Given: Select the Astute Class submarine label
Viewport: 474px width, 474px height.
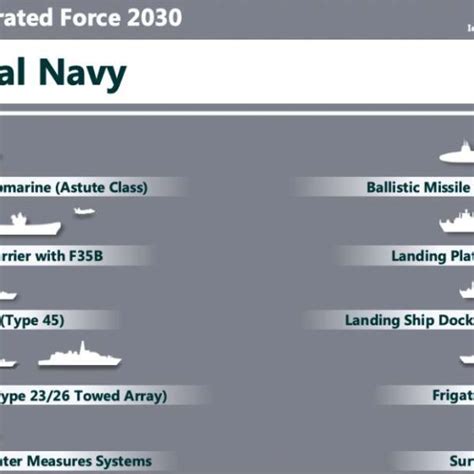Looking at the screenshot, I should [74, 187].
